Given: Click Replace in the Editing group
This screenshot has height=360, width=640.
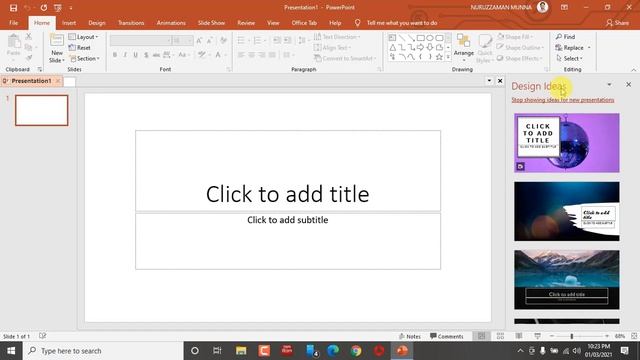Looking at the screenshot, I should tap(569, 48).
